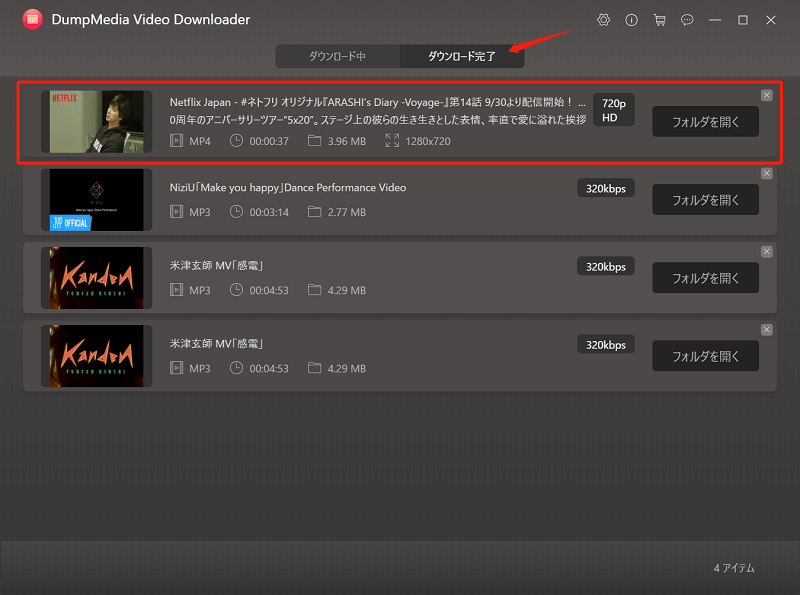Click the clock icon beside 00:00:37
This screenshot has height=595, width=800.
click(x=236, y=140)
